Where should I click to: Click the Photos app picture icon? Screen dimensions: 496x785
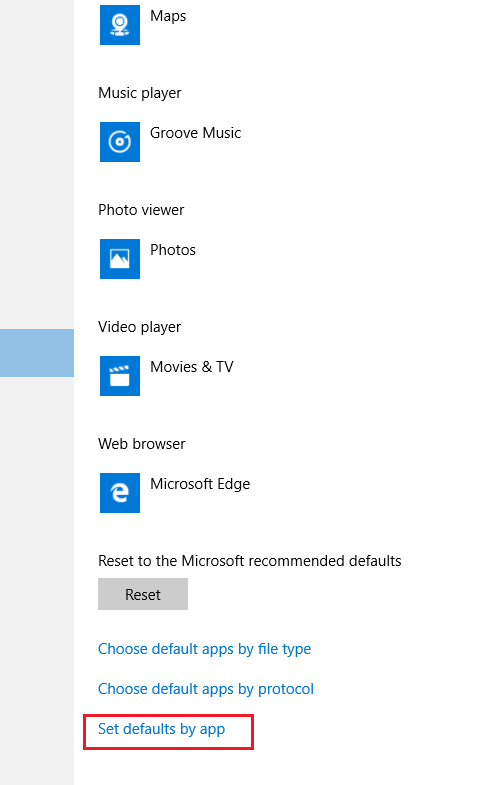coord(120,259)
